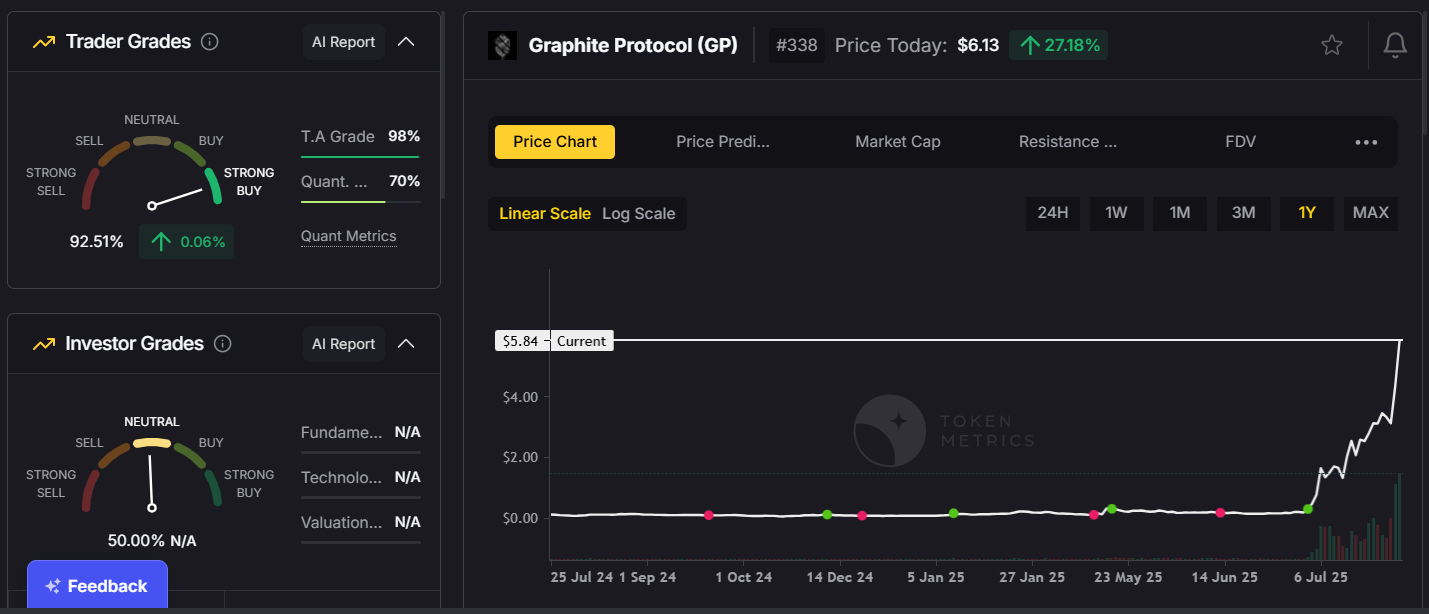Click the Graphite Protocol (GP) title

click(x=633, y=45)
